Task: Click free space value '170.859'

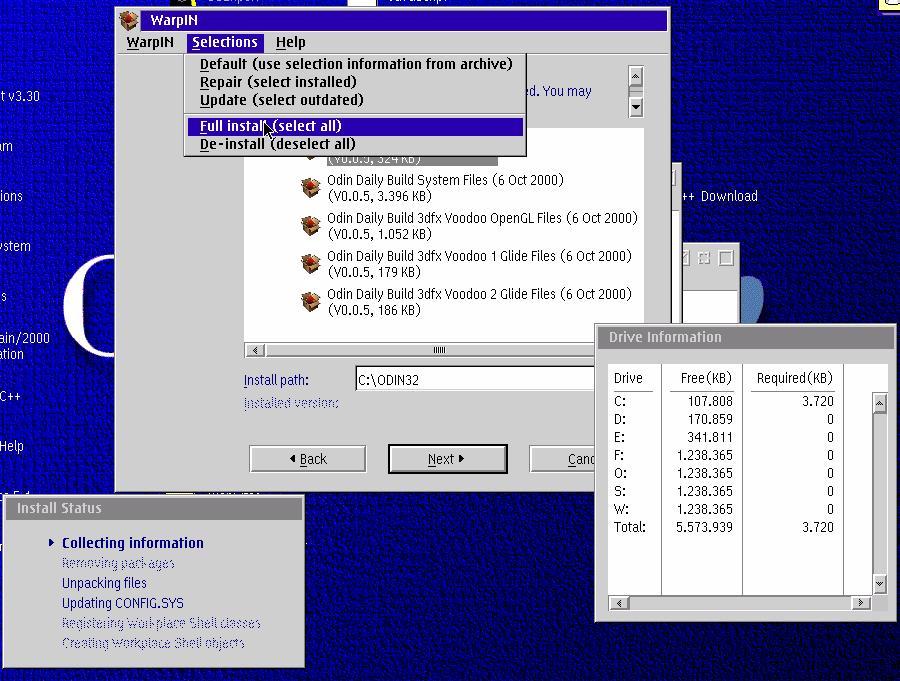Action: coord(710,419)
